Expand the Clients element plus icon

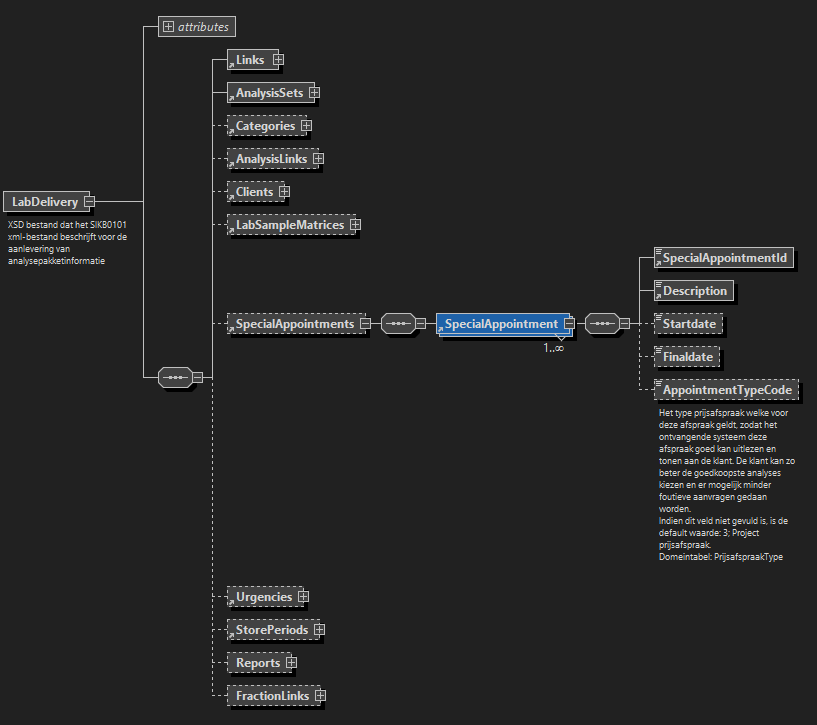coord(284,191)
